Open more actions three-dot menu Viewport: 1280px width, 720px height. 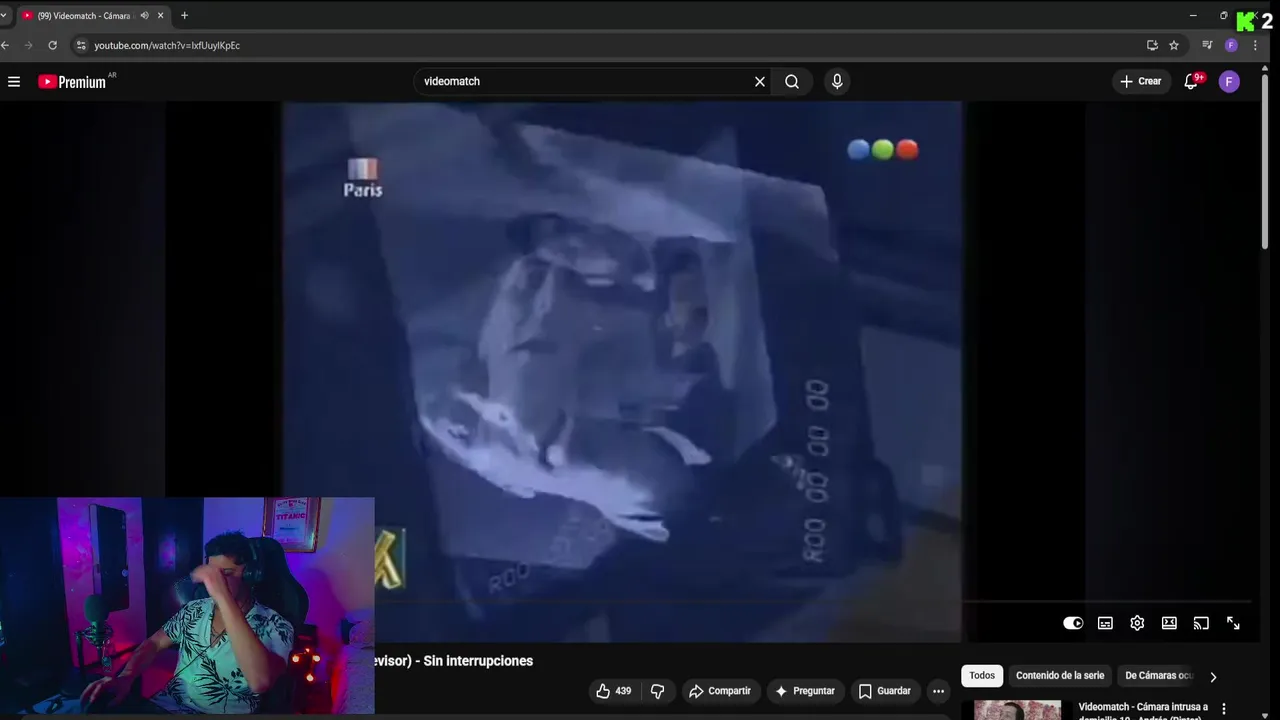(938, 691)
